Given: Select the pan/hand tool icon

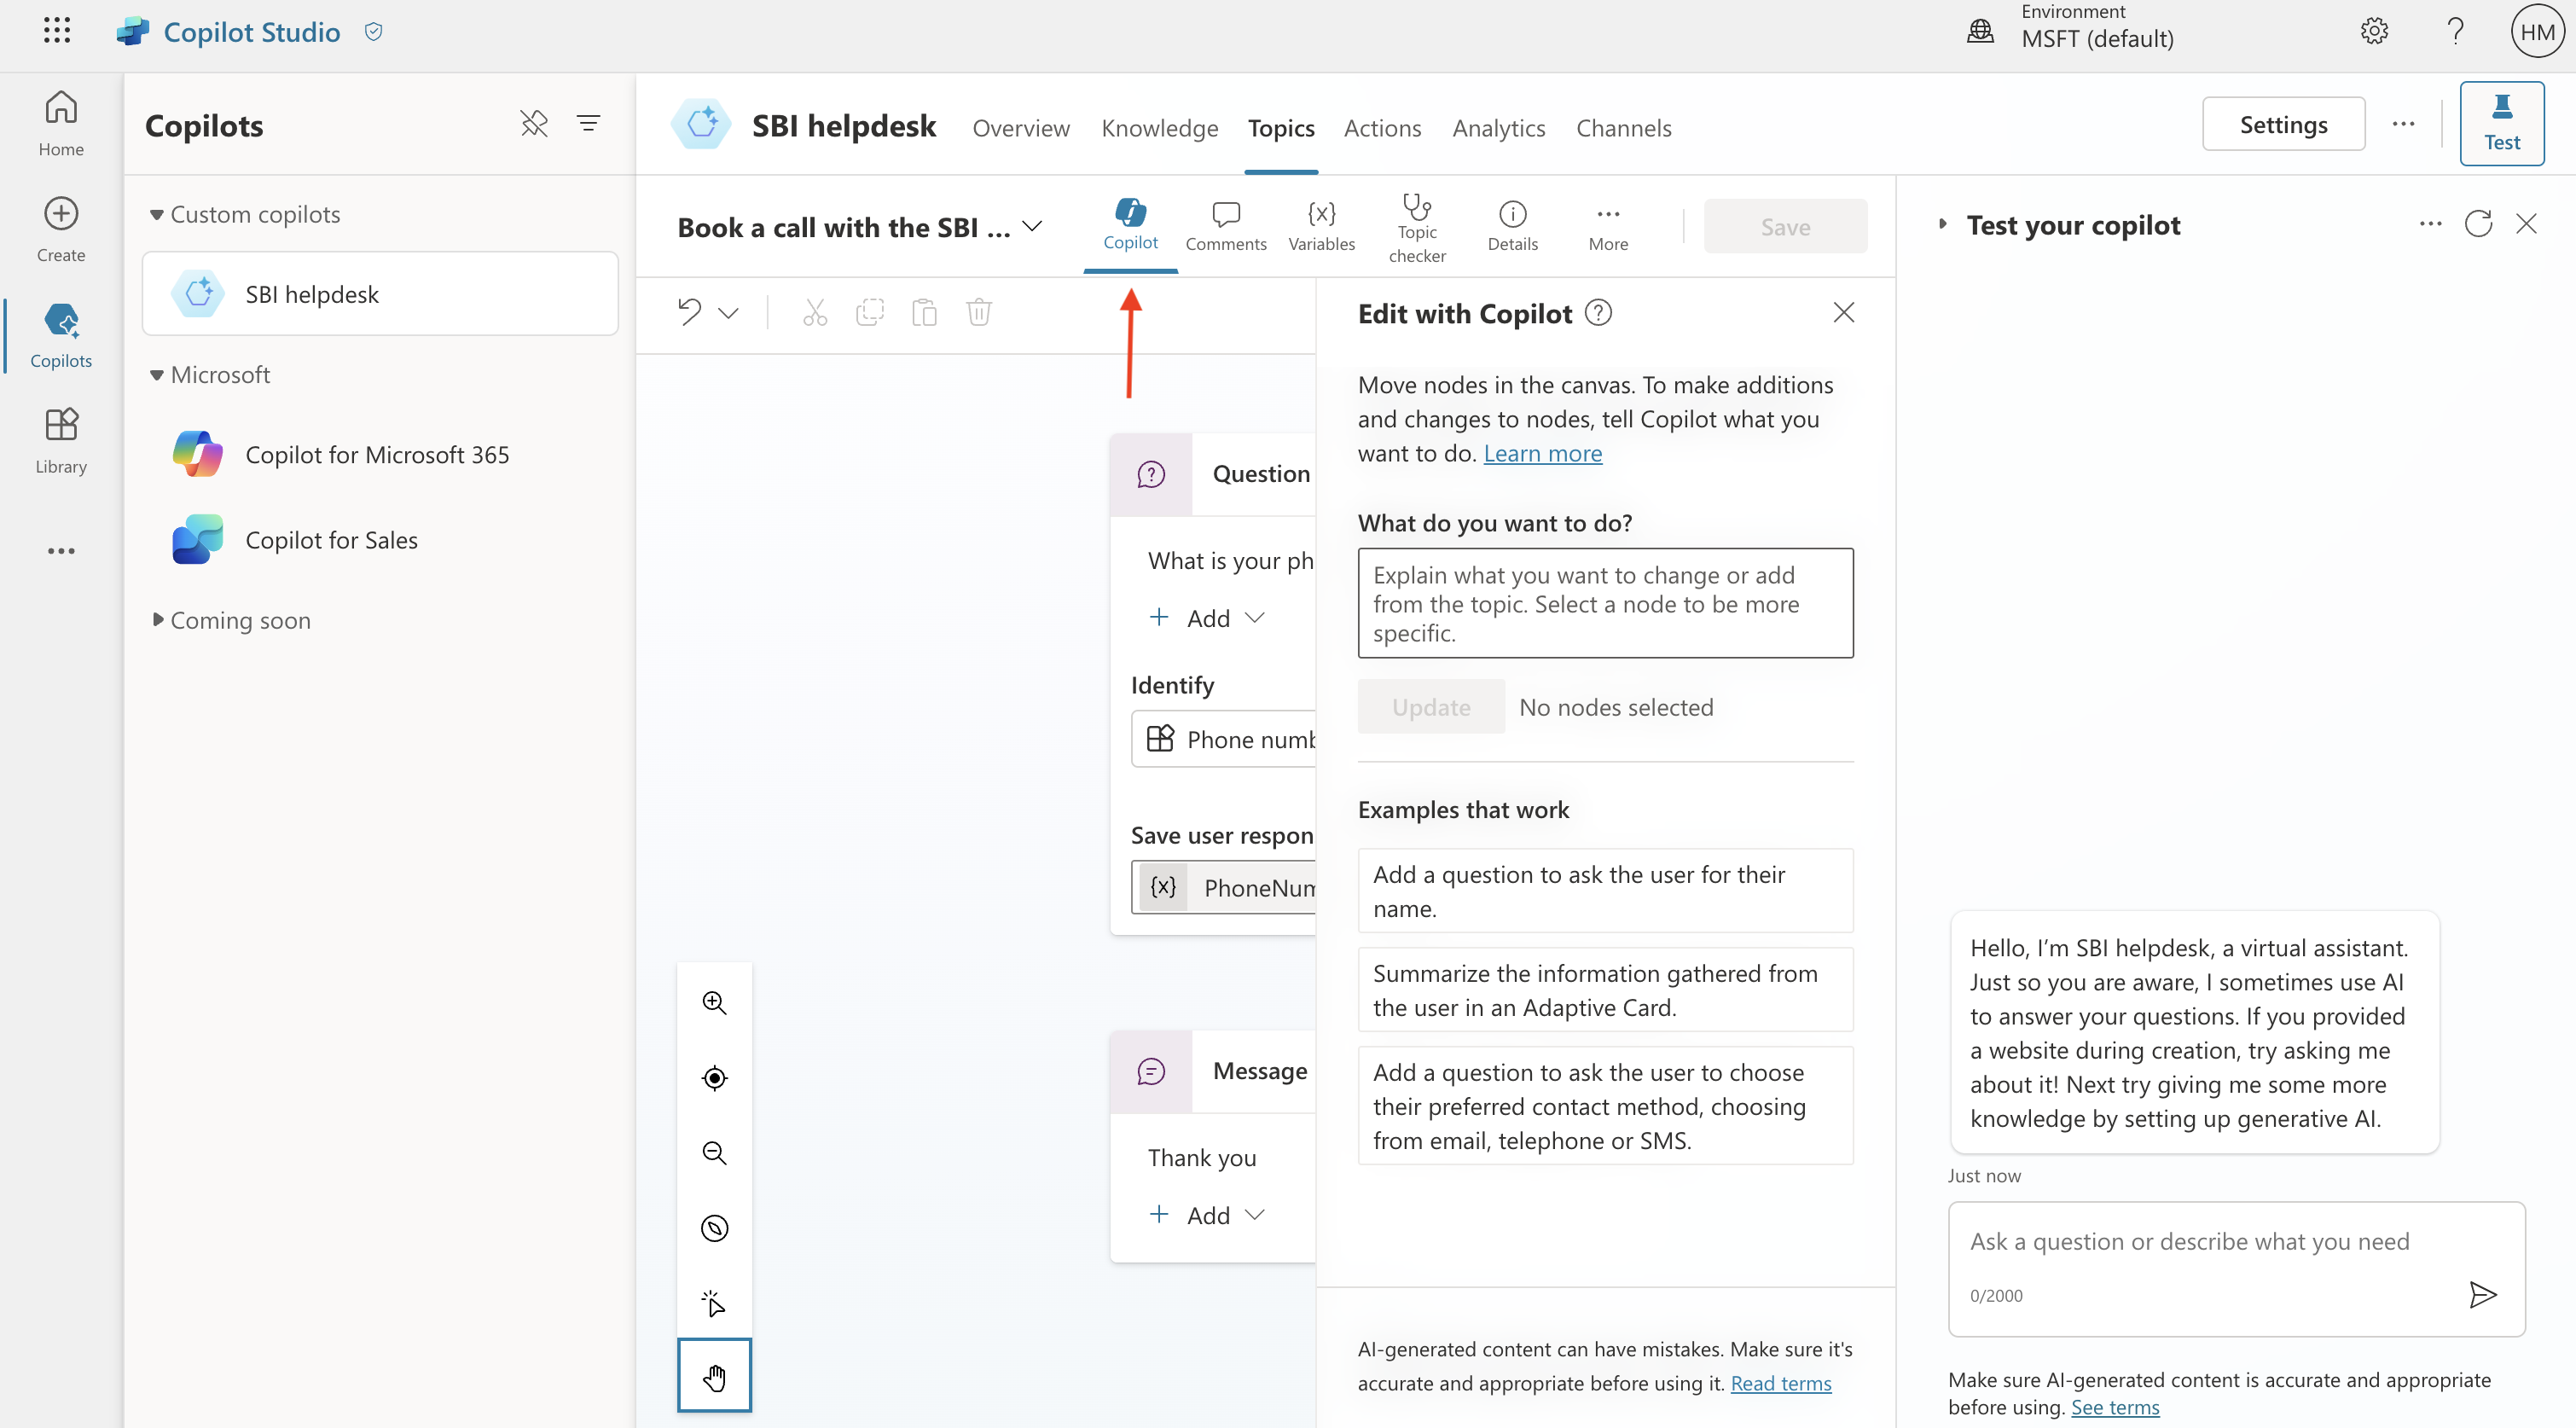Looking at the screenshot, I should pos(714,1377).
